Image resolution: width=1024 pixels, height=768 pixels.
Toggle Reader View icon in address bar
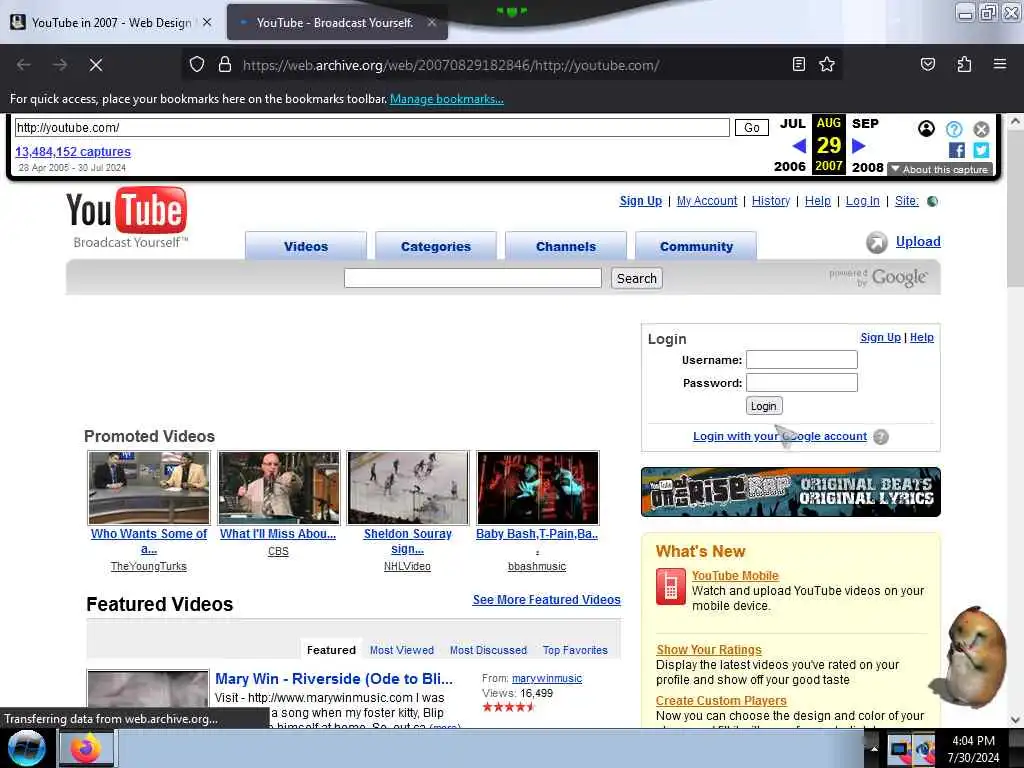[798, 64]
